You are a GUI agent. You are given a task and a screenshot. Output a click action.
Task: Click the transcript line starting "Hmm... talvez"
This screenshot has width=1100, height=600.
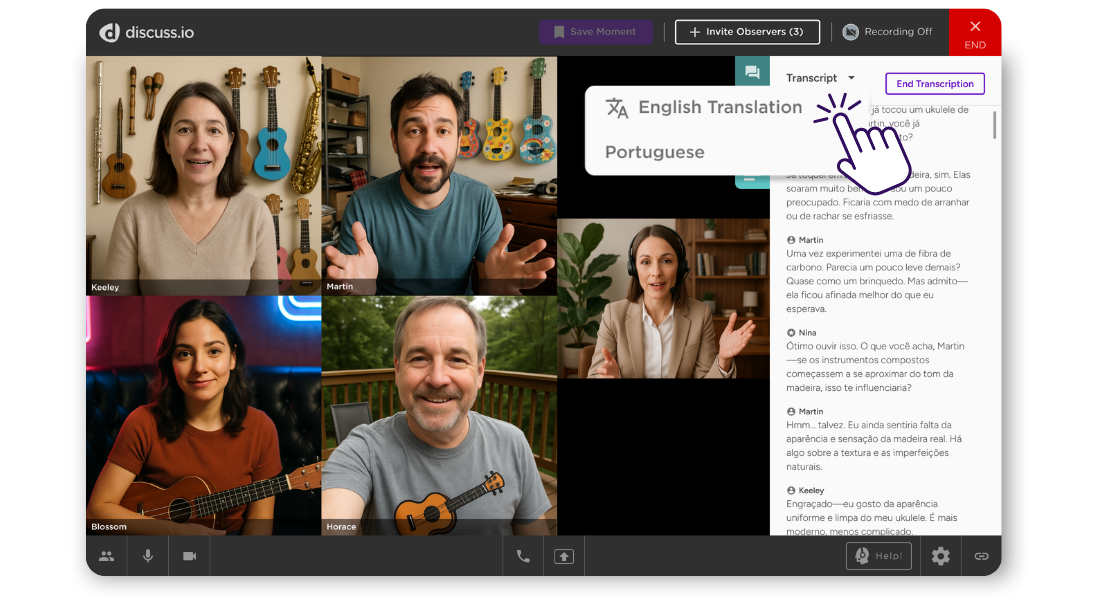868,425
